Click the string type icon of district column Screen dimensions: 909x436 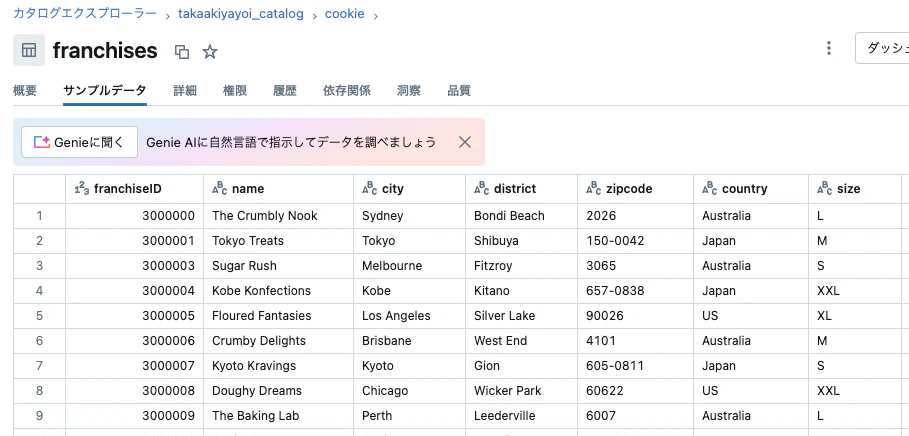481,189
